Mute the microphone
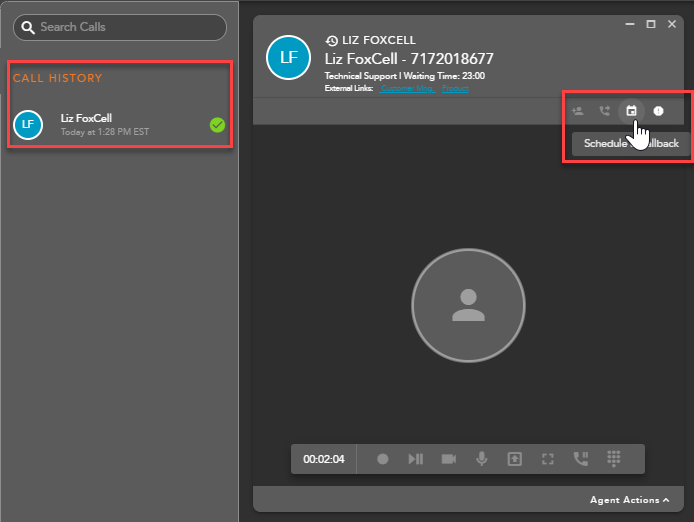 481,459
